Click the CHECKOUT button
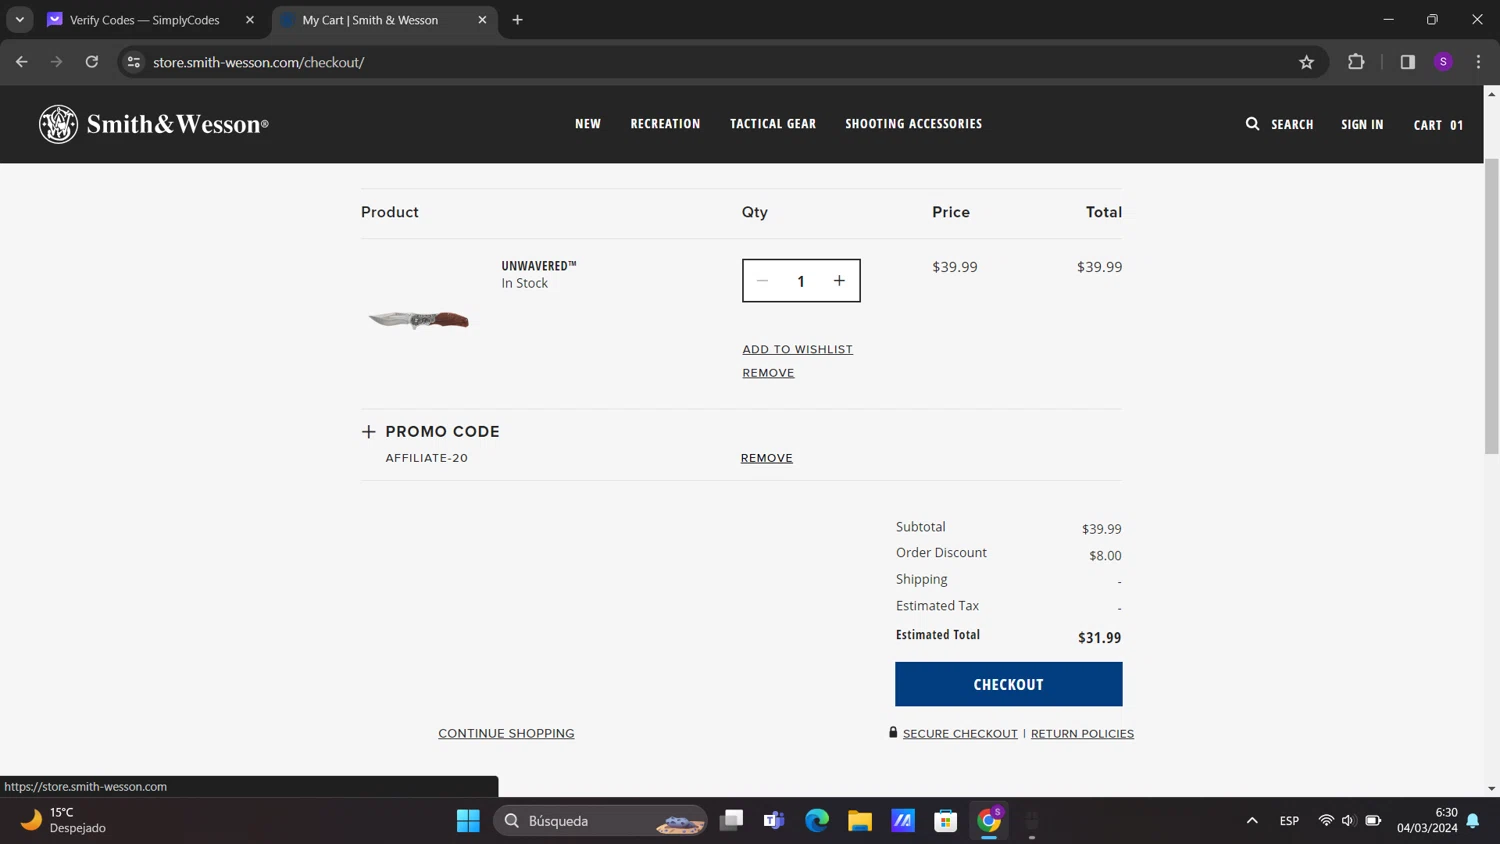The height and width of the screenshot is (844, 1500). [1008, 684]
